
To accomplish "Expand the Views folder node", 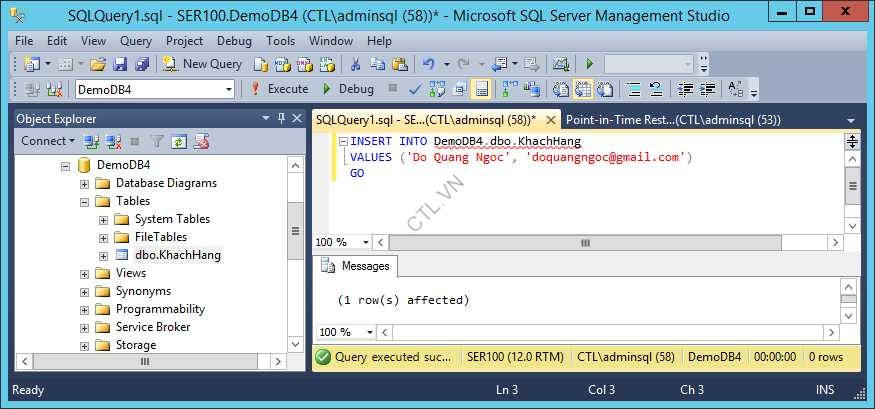I will click(x=85, y=273).
